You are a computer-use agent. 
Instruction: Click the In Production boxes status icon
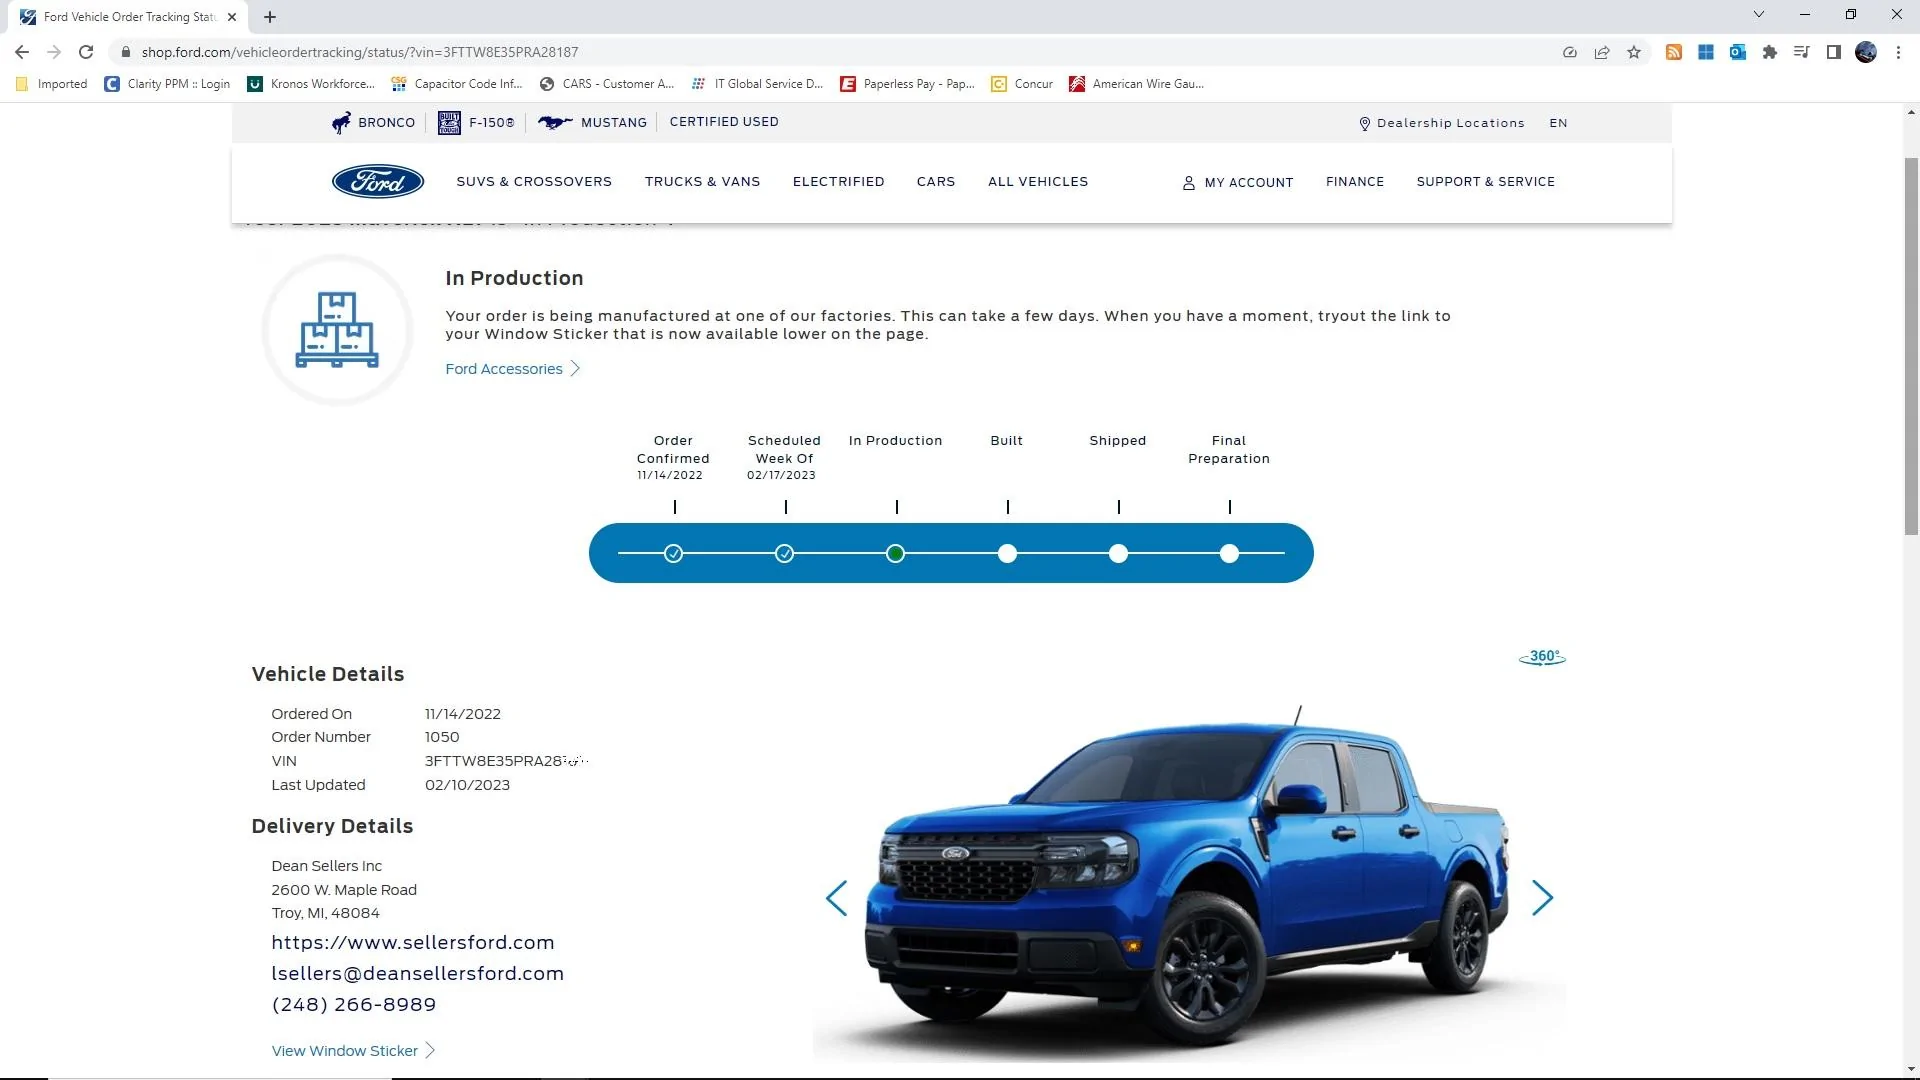[337, 330]
